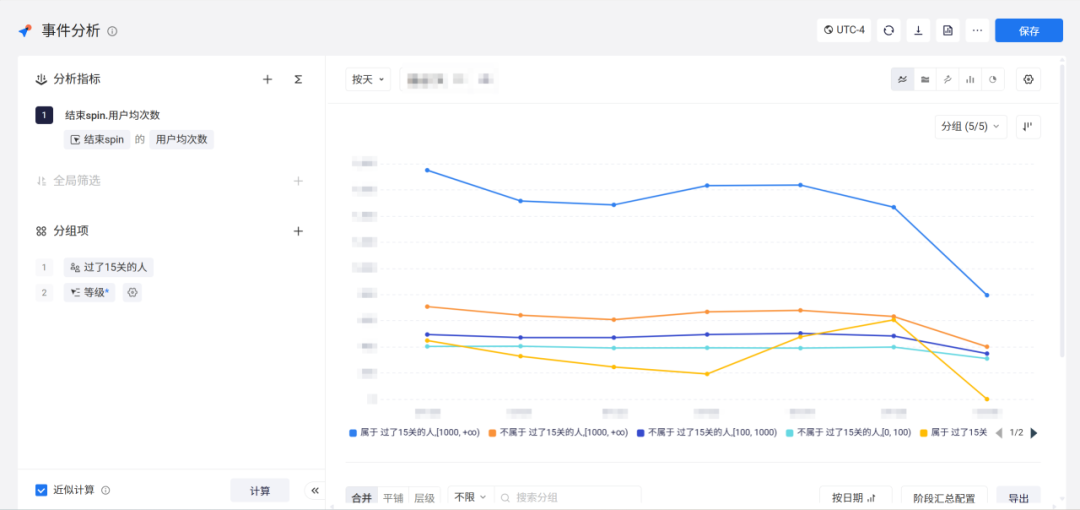Open the 用户均次数 metric dropdown
The height and width of the screenshot is (510, 1080).
pyautogui.click(x=182, y=140)
